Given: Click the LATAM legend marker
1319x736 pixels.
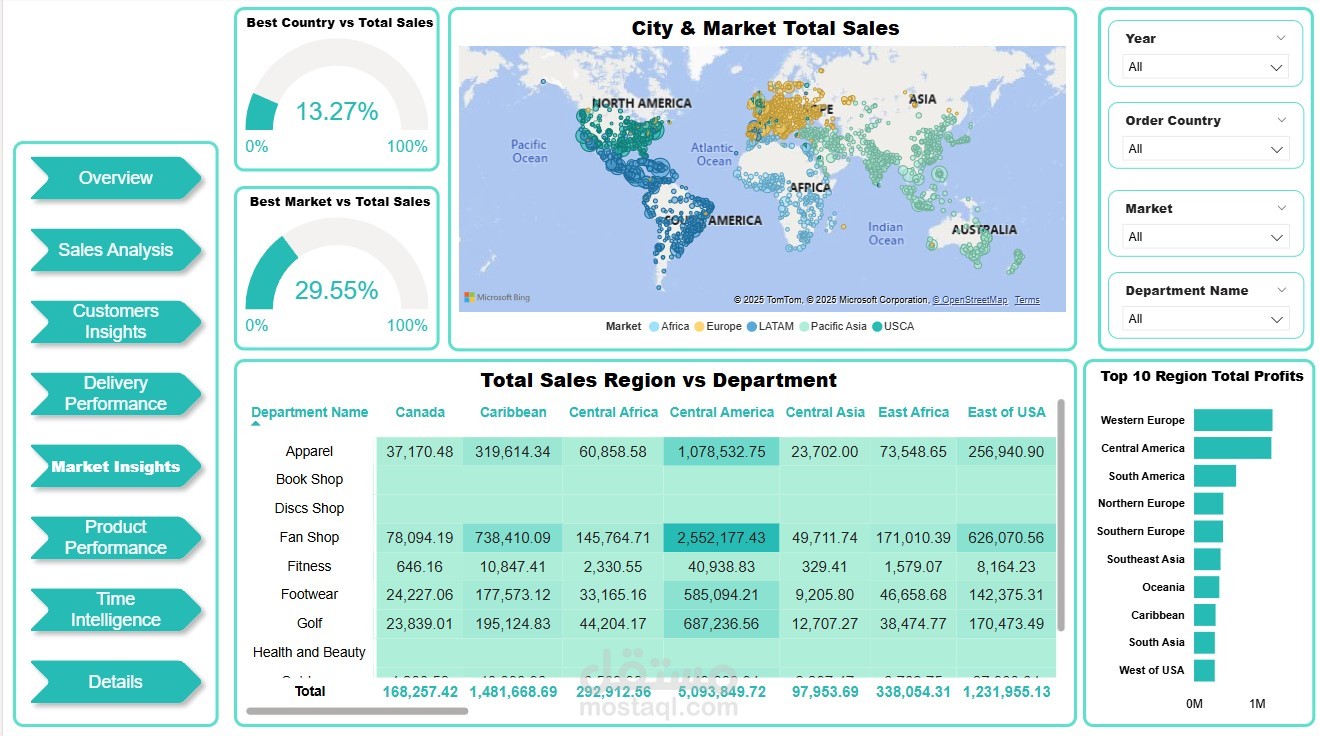Looking at the screenshot, I should click(x=752, y=326).
